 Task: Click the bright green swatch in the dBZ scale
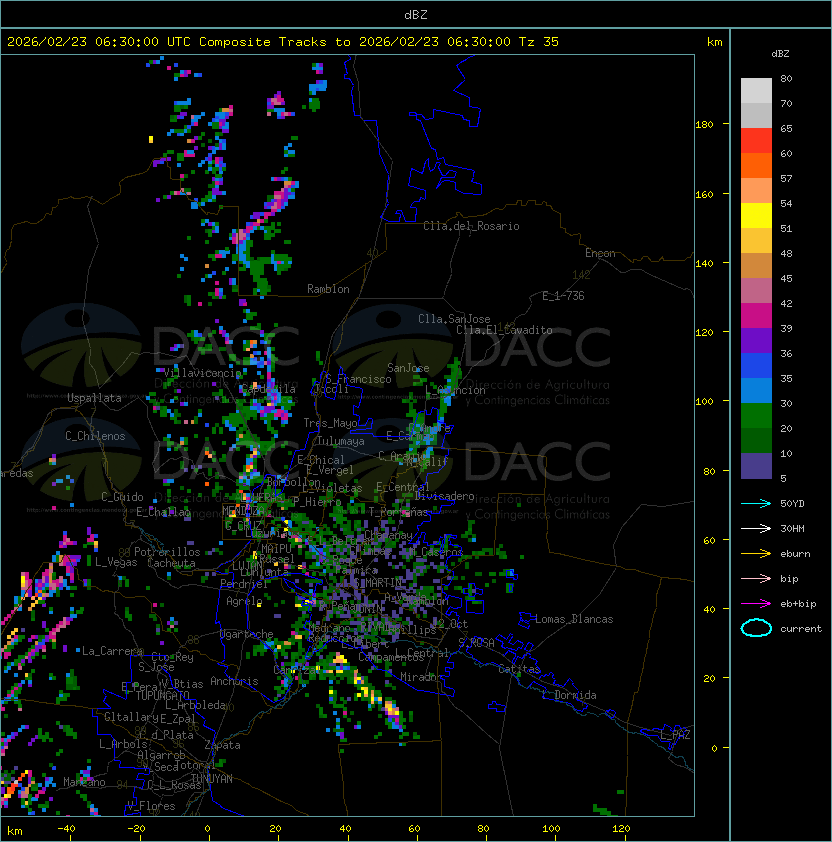tap(756, 415)
